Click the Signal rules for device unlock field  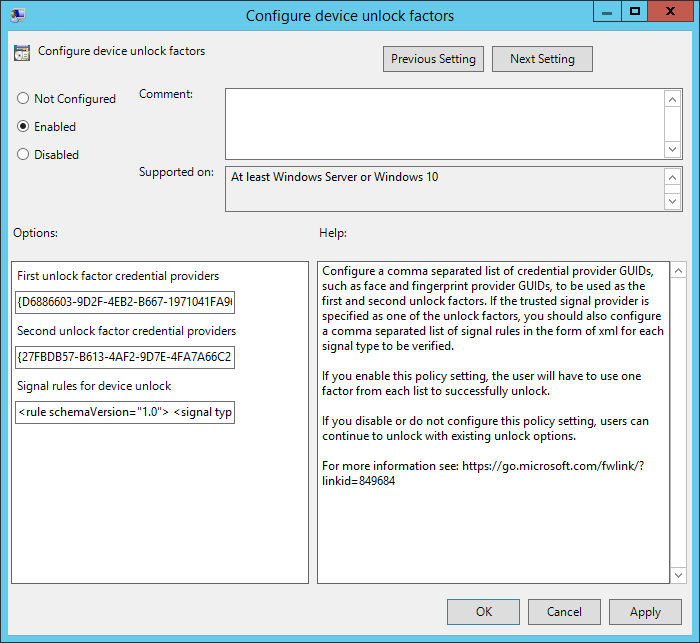click(125, 412)
